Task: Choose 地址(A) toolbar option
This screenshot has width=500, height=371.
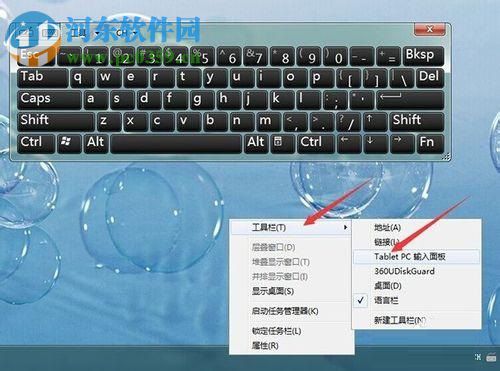Action: pyautogui.click(x=417, y=228)
